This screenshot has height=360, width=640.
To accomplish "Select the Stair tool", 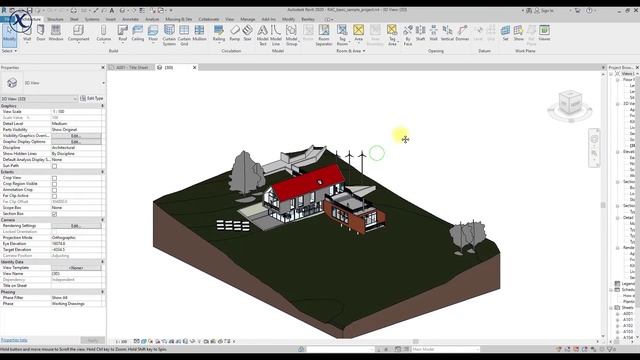I will [247, 33].
